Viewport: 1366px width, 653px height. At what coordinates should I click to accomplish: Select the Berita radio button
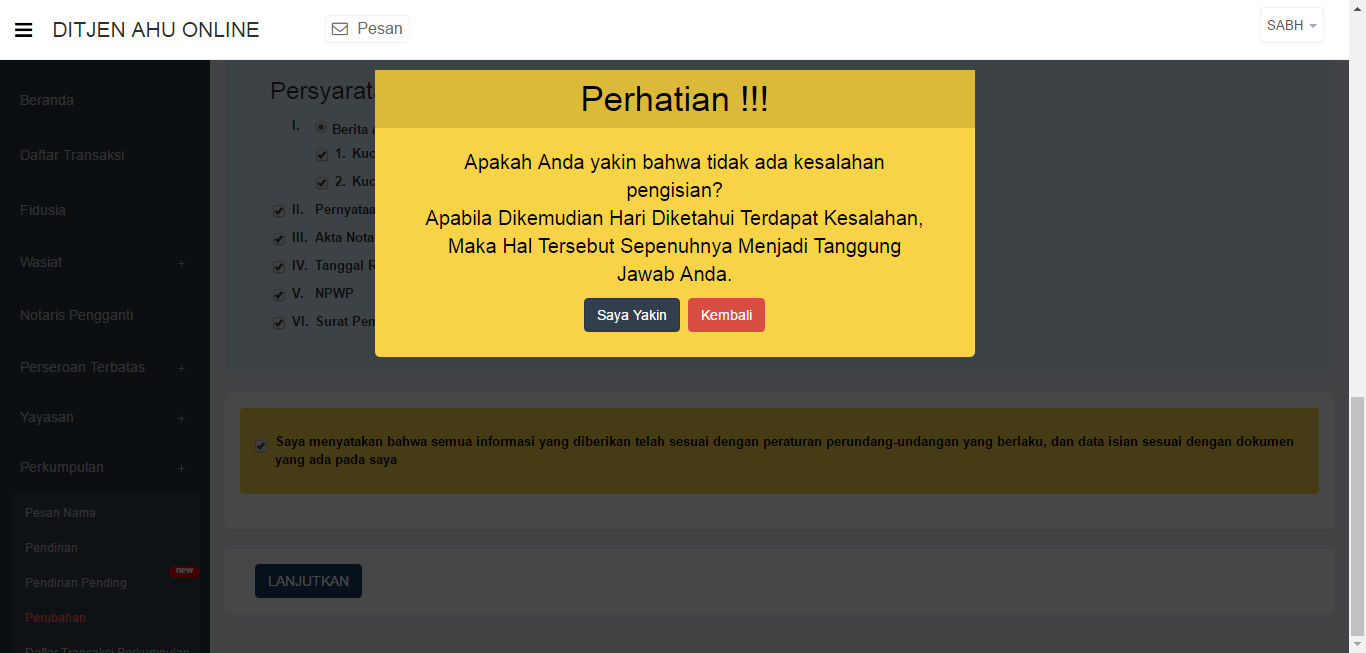pyautogui.click(x=321, y=128)
